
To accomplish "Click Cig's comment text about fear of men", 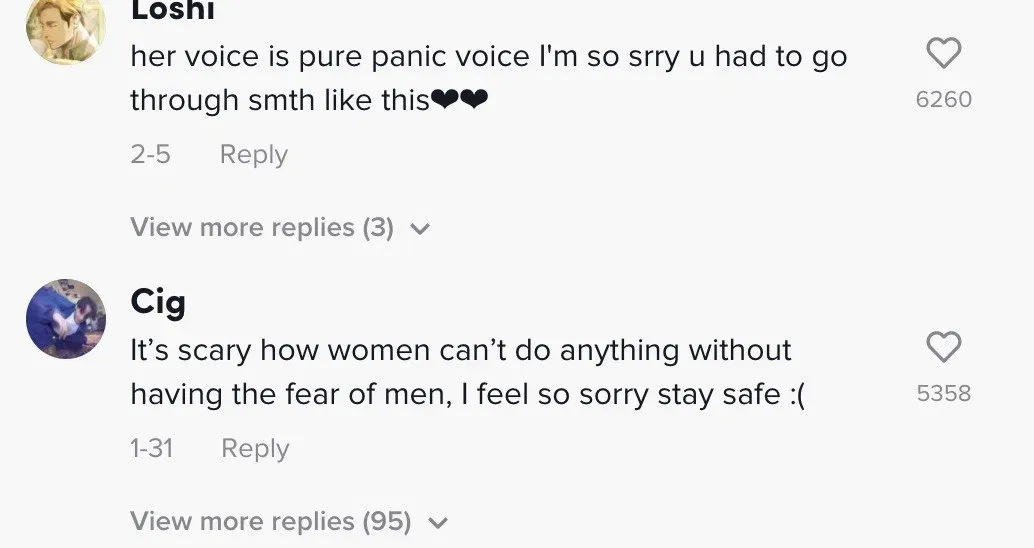I will pyautogui.click(x=460, y=351).
